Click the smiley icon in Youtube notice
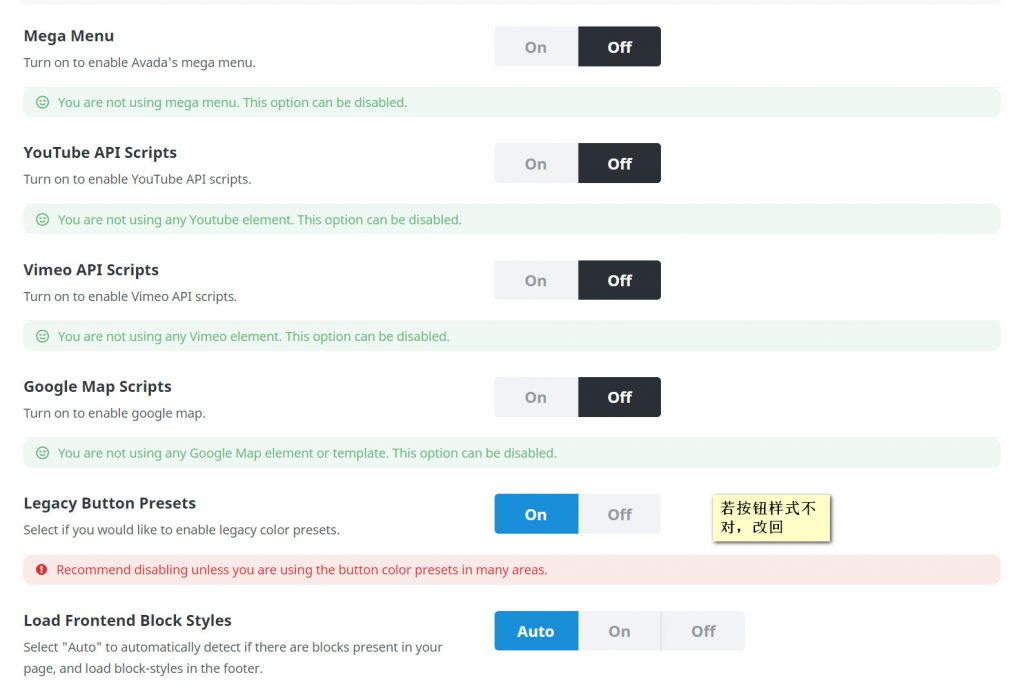 tap(42, 219)
